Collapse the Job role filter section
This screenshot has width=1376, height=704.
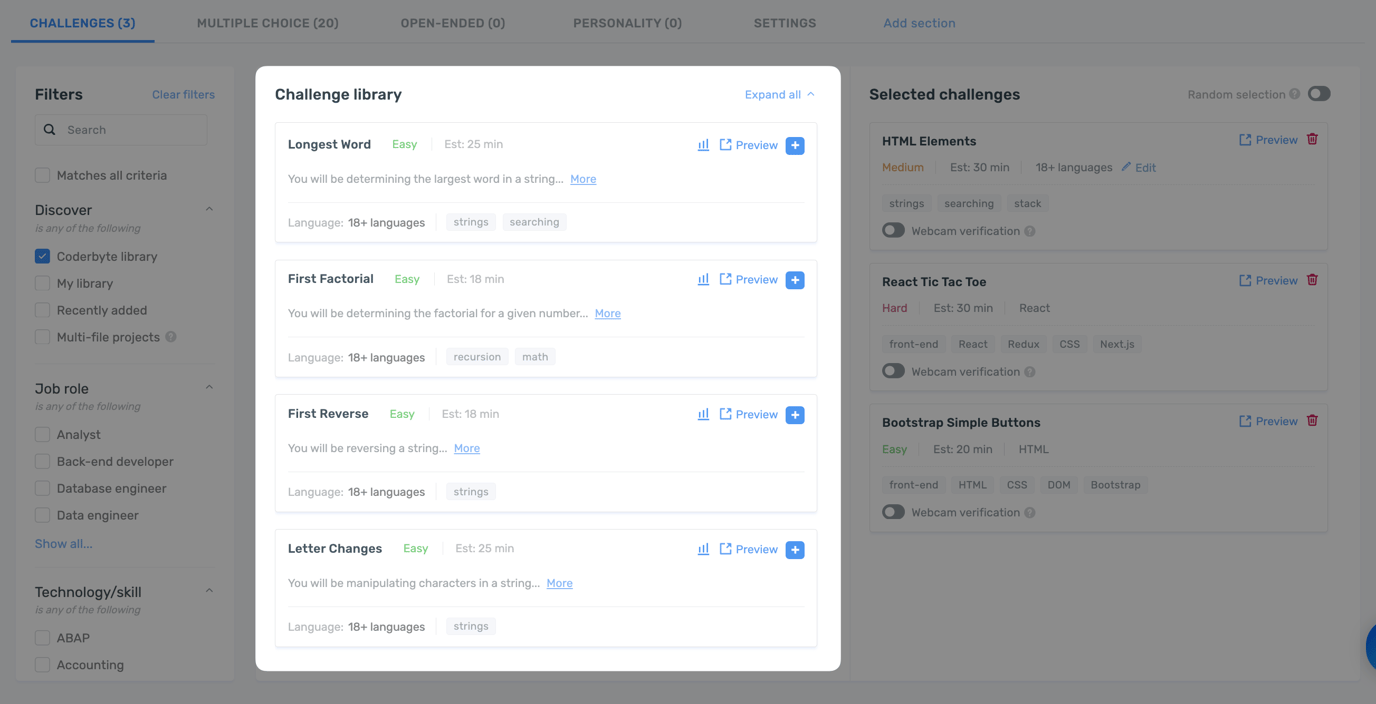click(209, 388)
